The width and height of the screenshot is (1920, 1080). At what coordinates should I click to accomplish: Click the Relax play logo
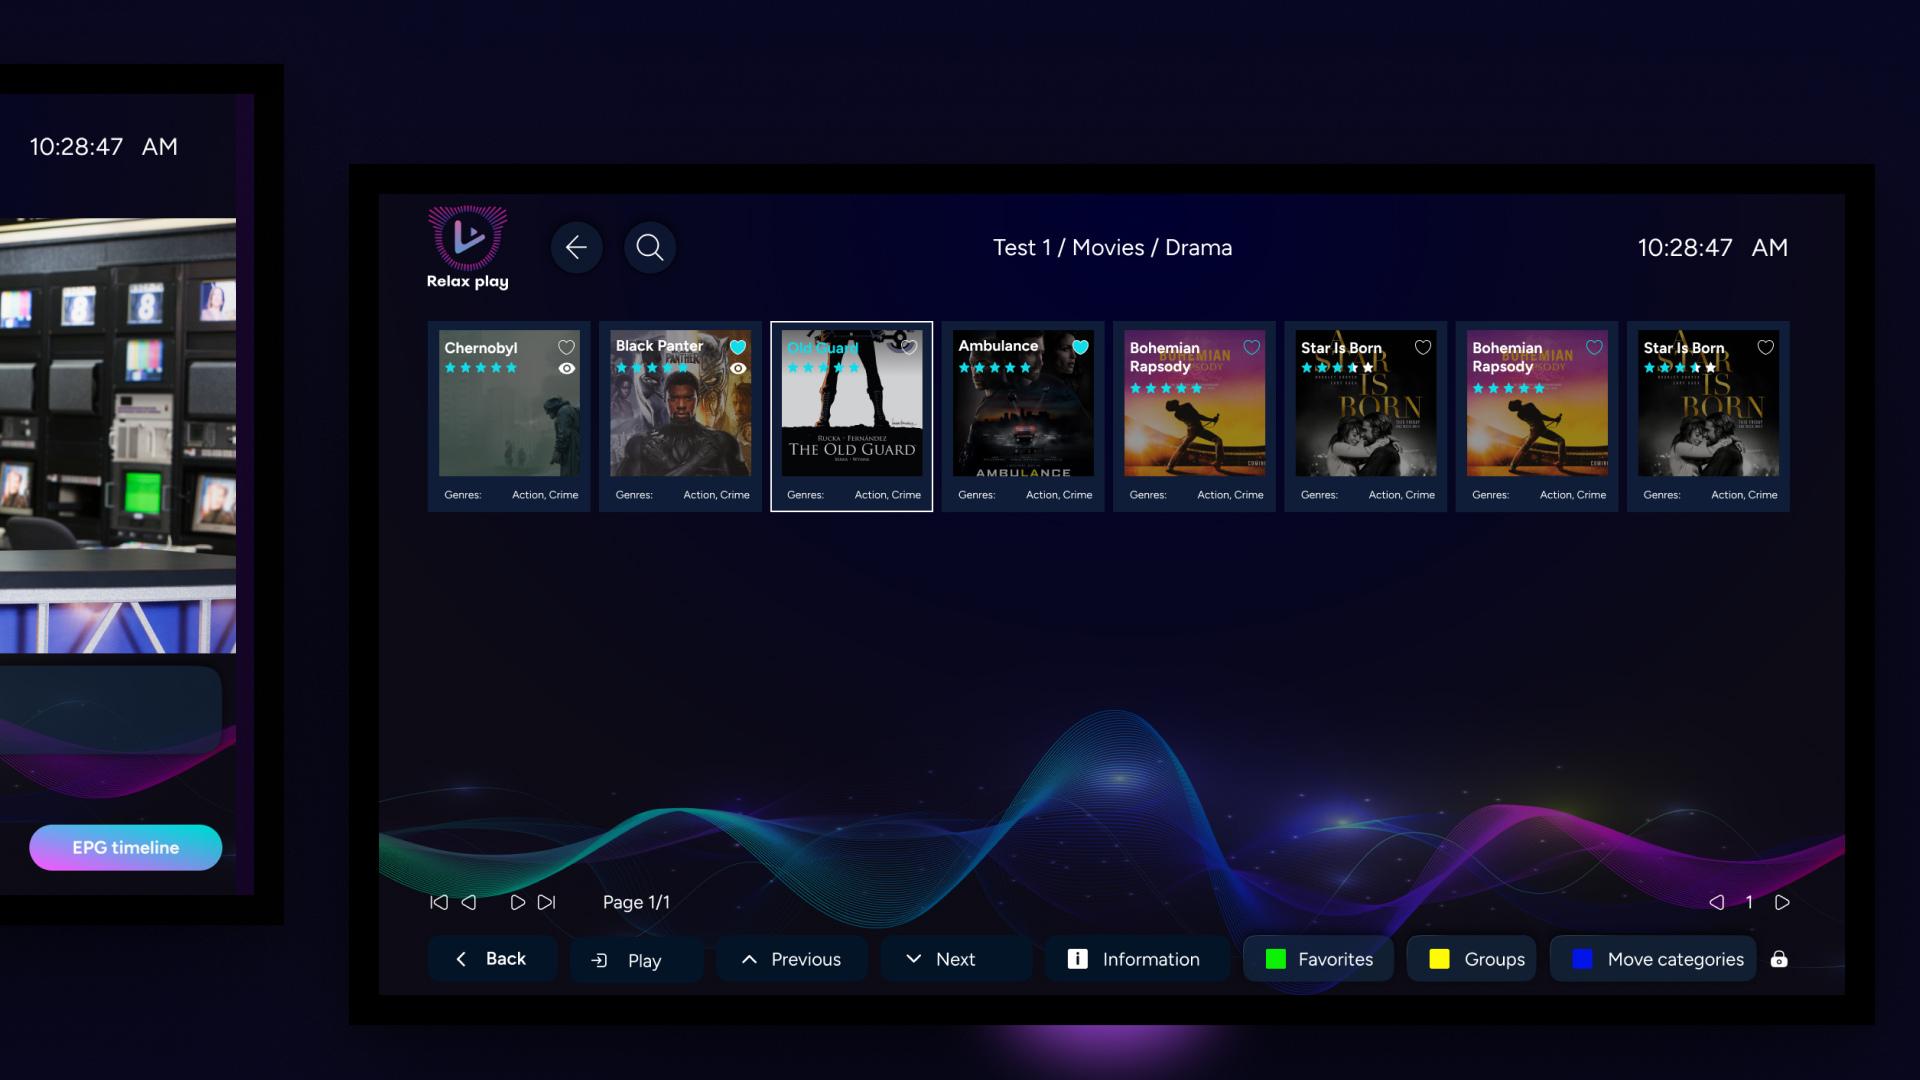point(467,248)
